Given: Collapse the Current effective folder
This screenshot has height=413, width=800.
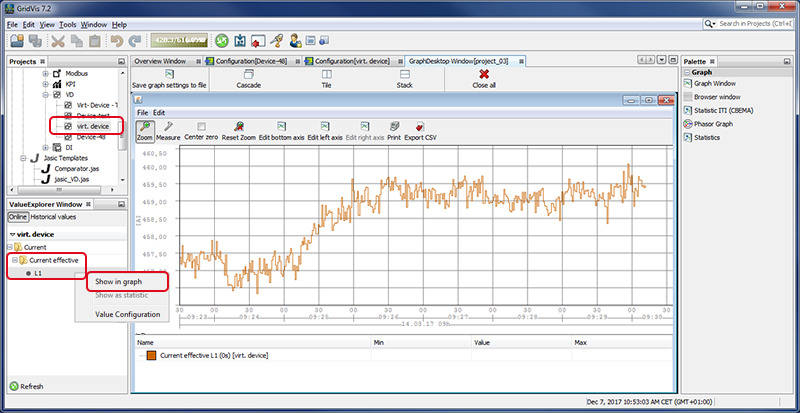Looking at the screenshot, I should [x=14, y=260].
